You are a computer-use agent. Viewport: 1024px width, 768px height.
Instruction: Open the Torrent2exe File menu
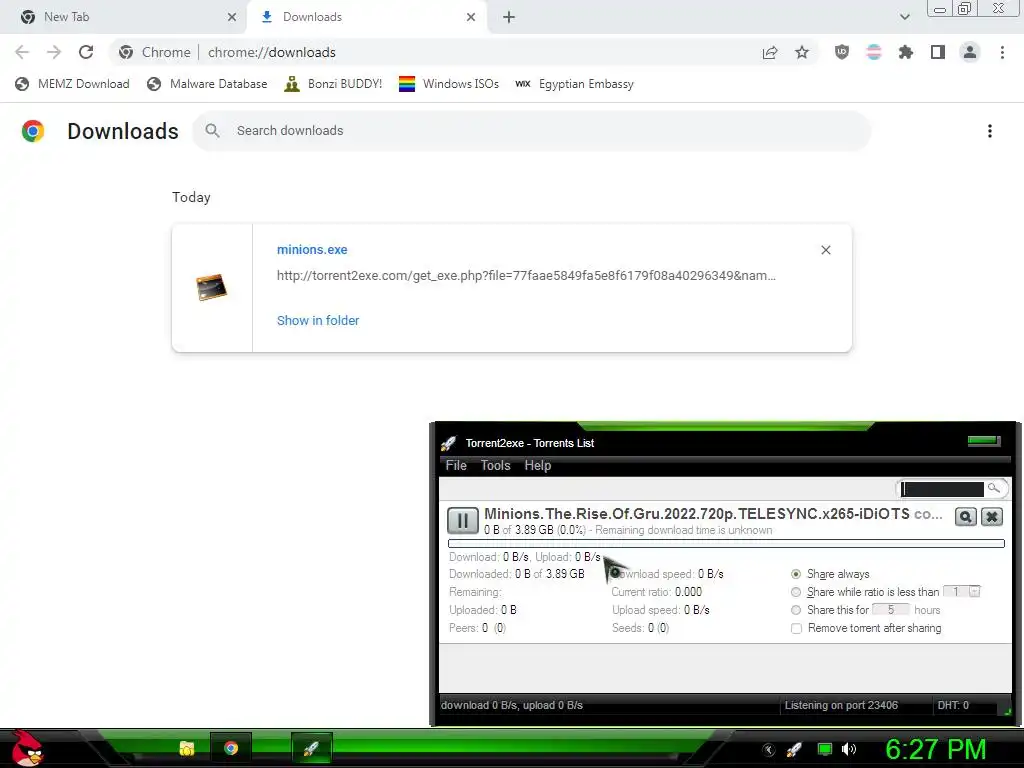[456, 465]
